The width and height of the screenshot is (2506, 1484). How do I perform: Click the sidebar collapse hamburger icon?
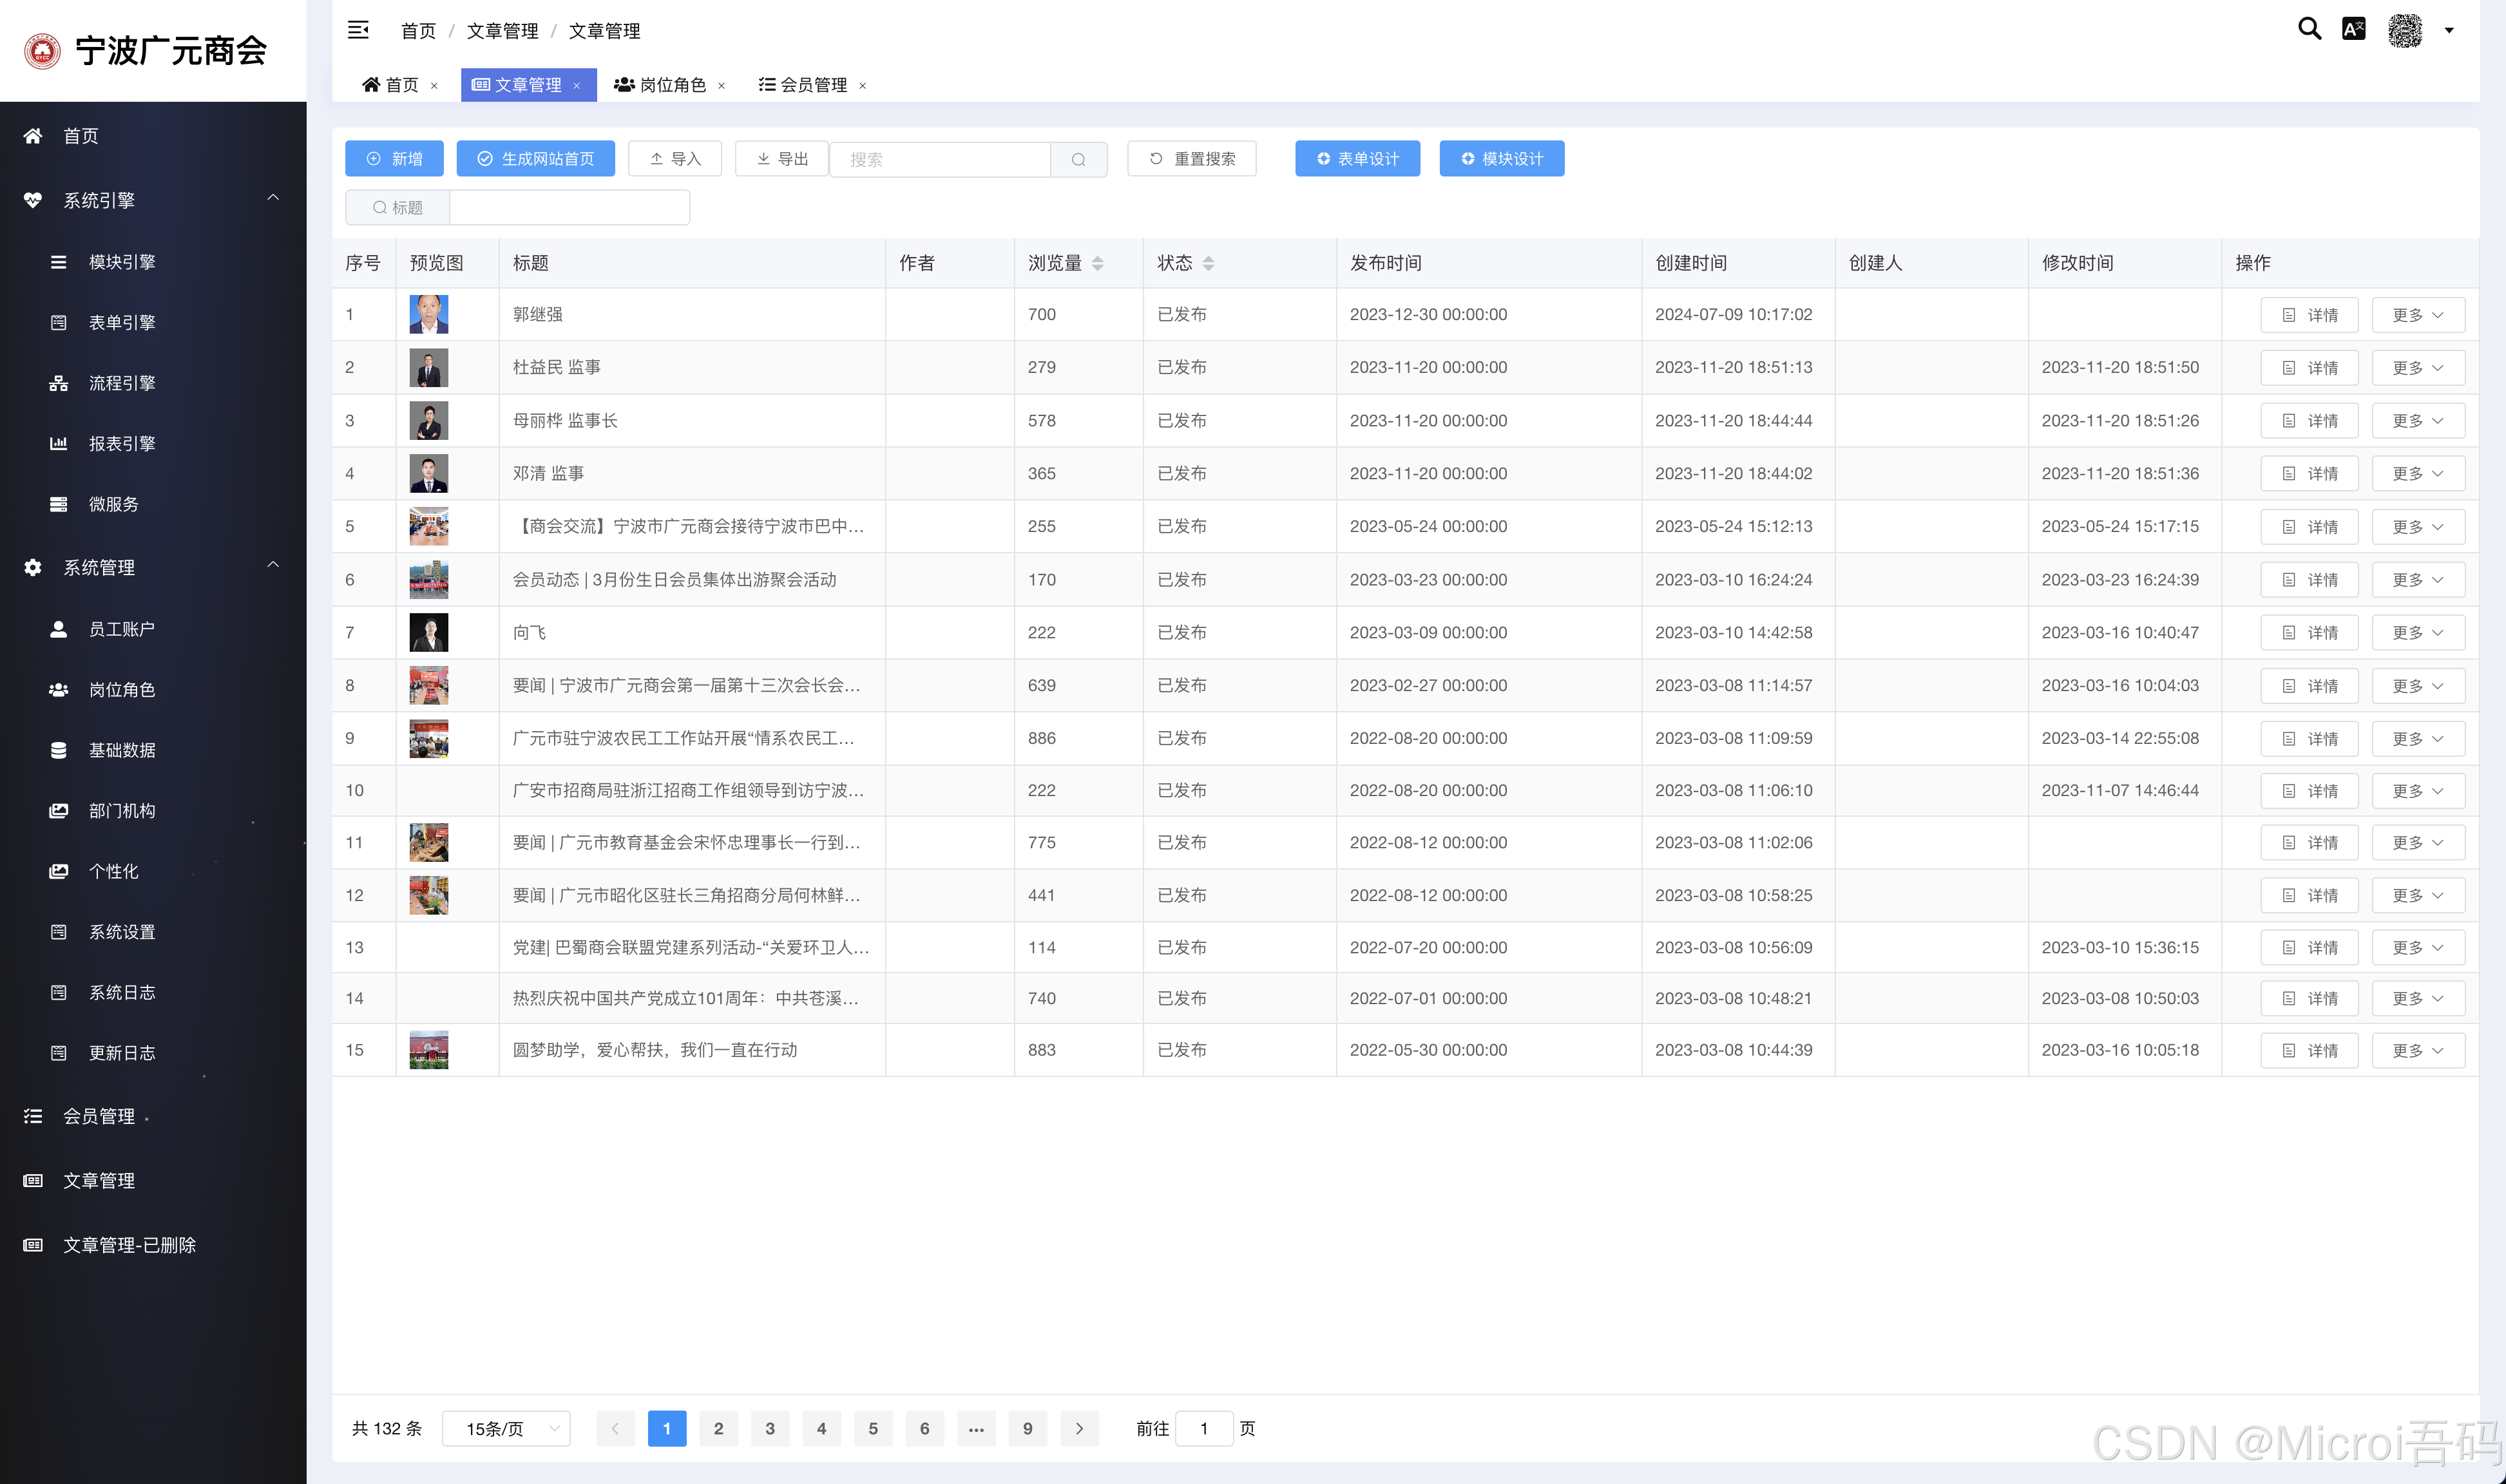coord(358,30)
